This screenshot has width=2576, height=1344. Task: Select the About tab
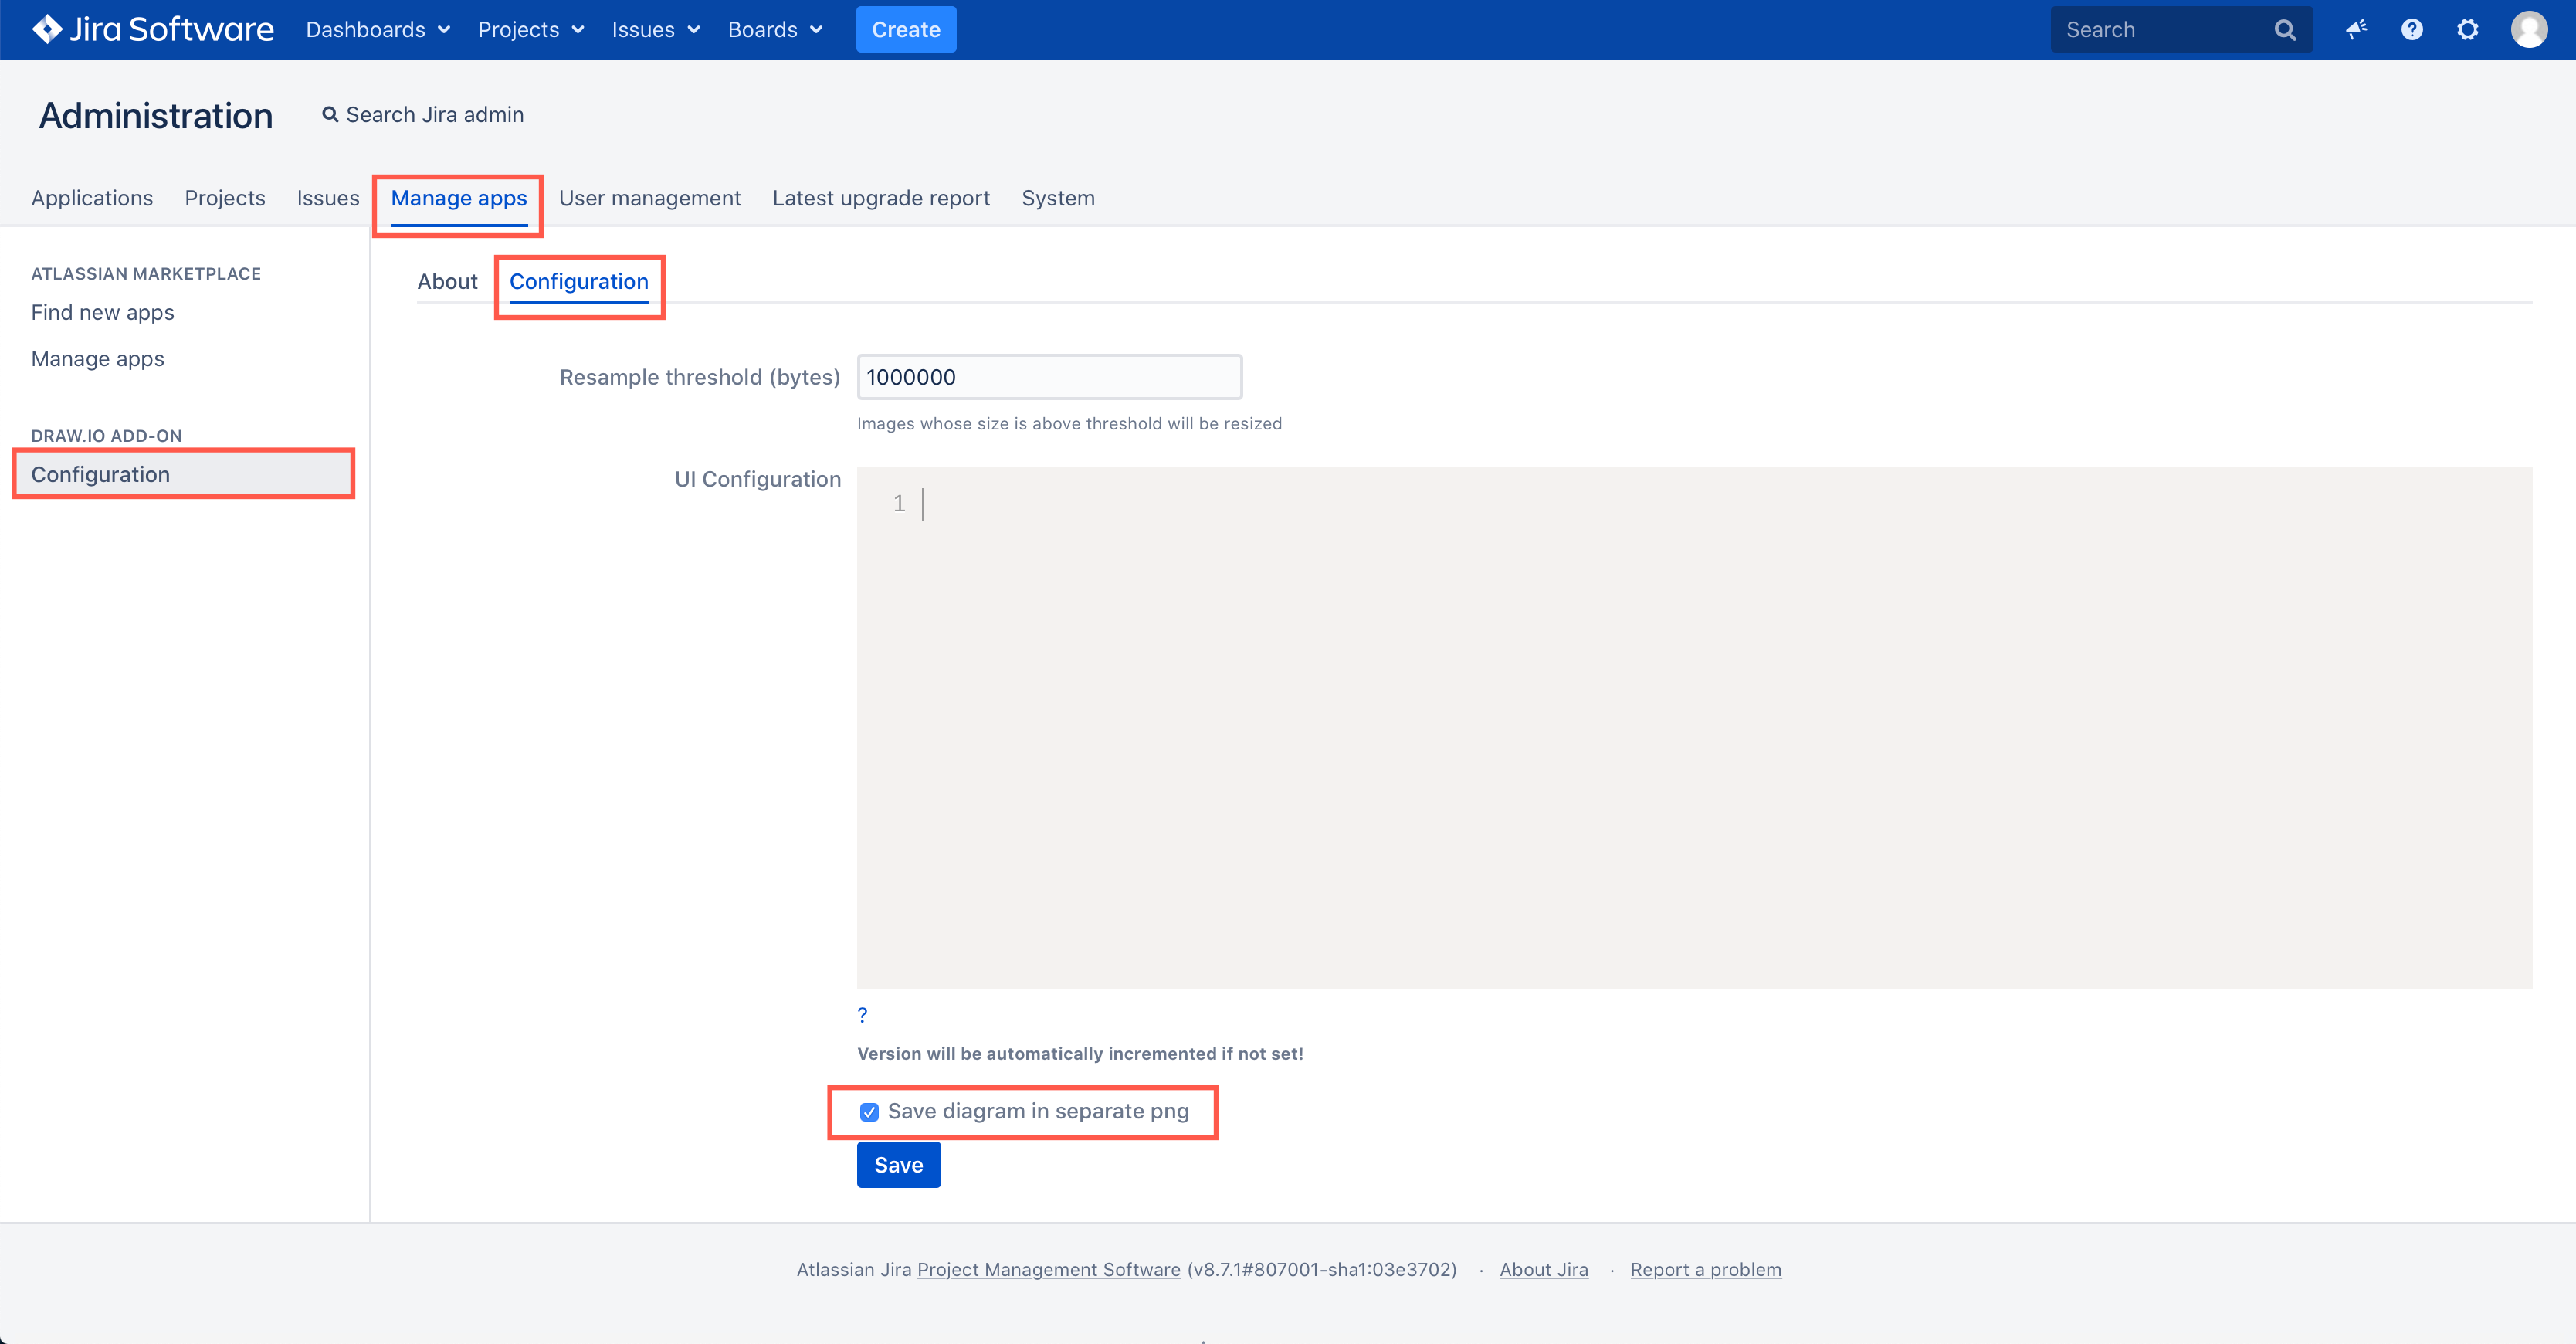coord(449,281)
